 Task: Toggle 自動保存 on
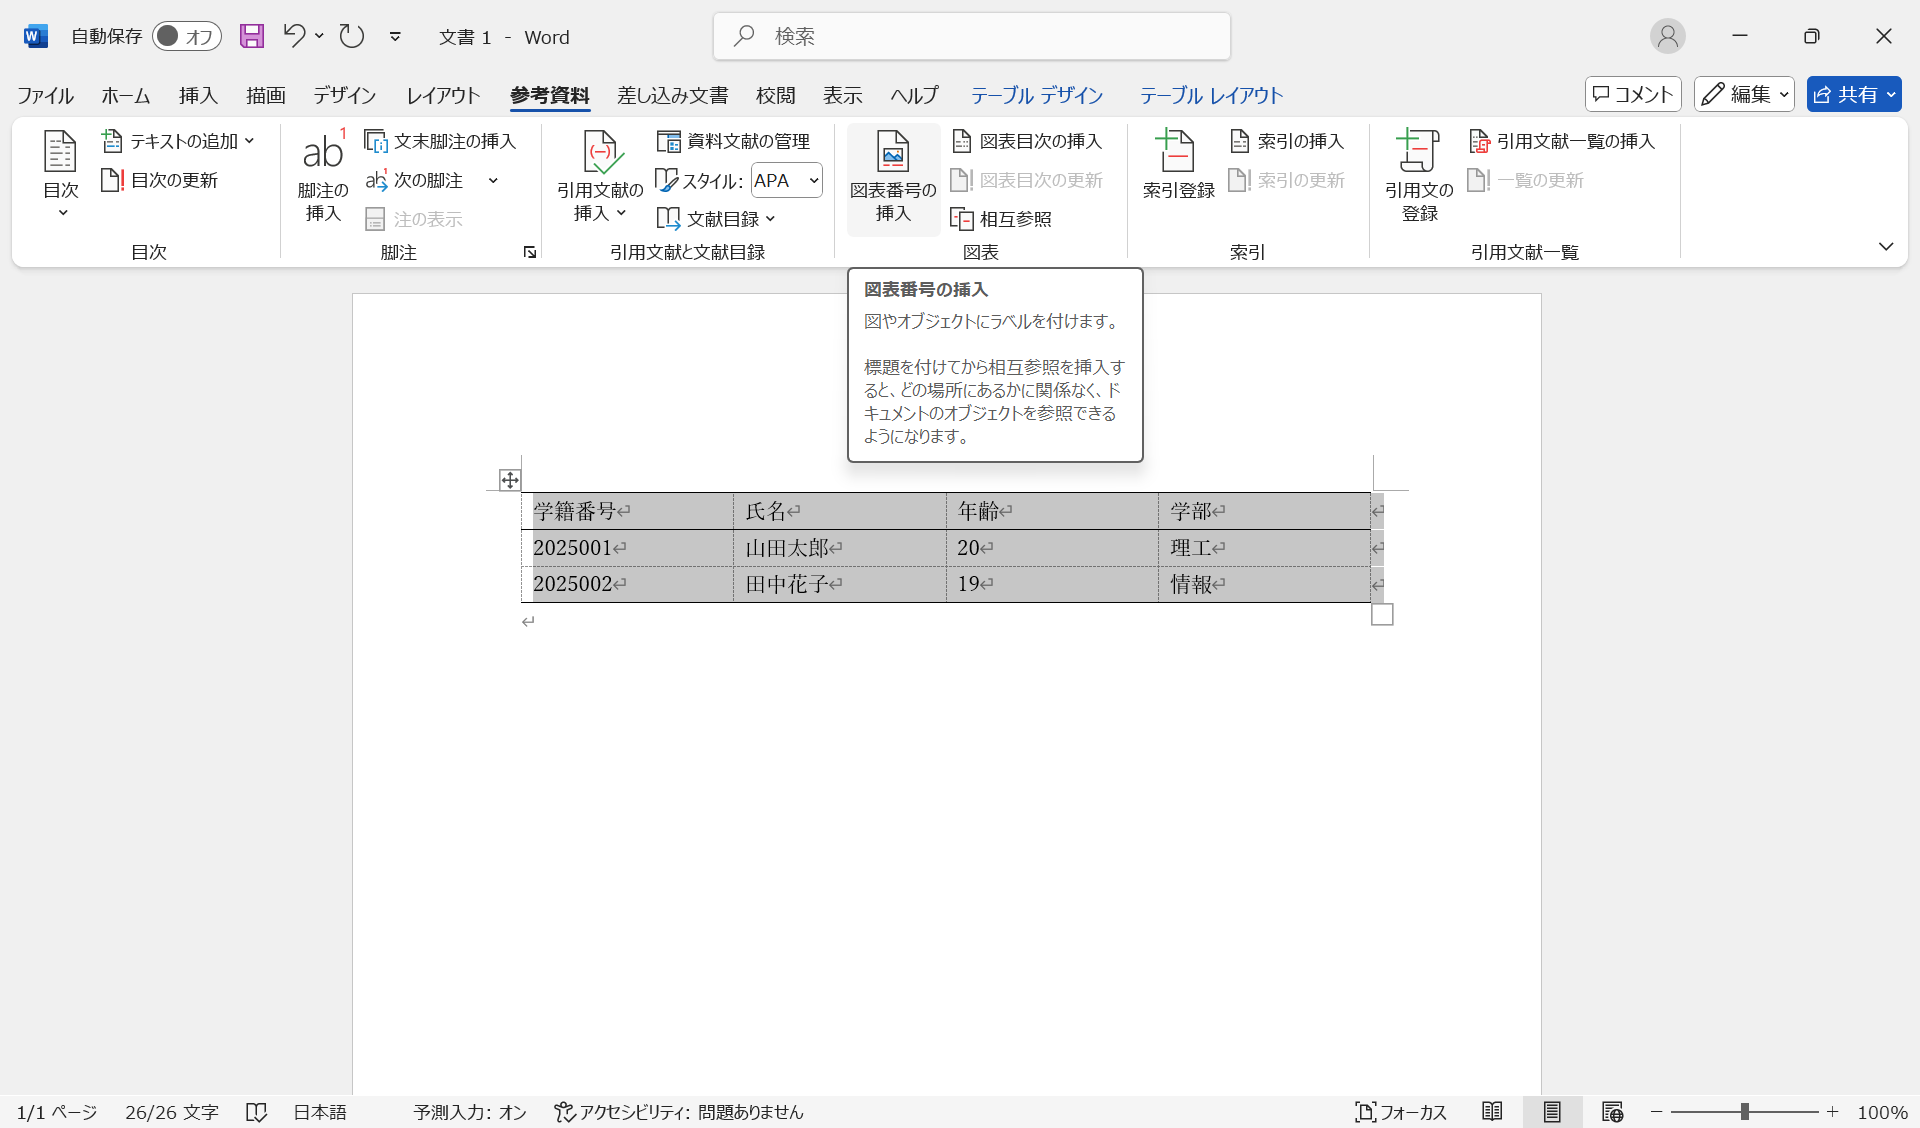click(187, 36)
